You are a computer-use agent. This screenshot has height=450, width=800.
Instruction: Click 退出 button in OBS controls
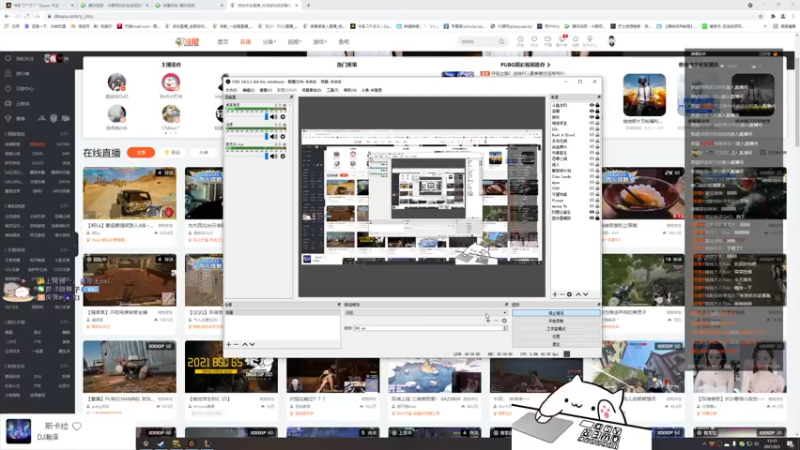coord(556,344)
